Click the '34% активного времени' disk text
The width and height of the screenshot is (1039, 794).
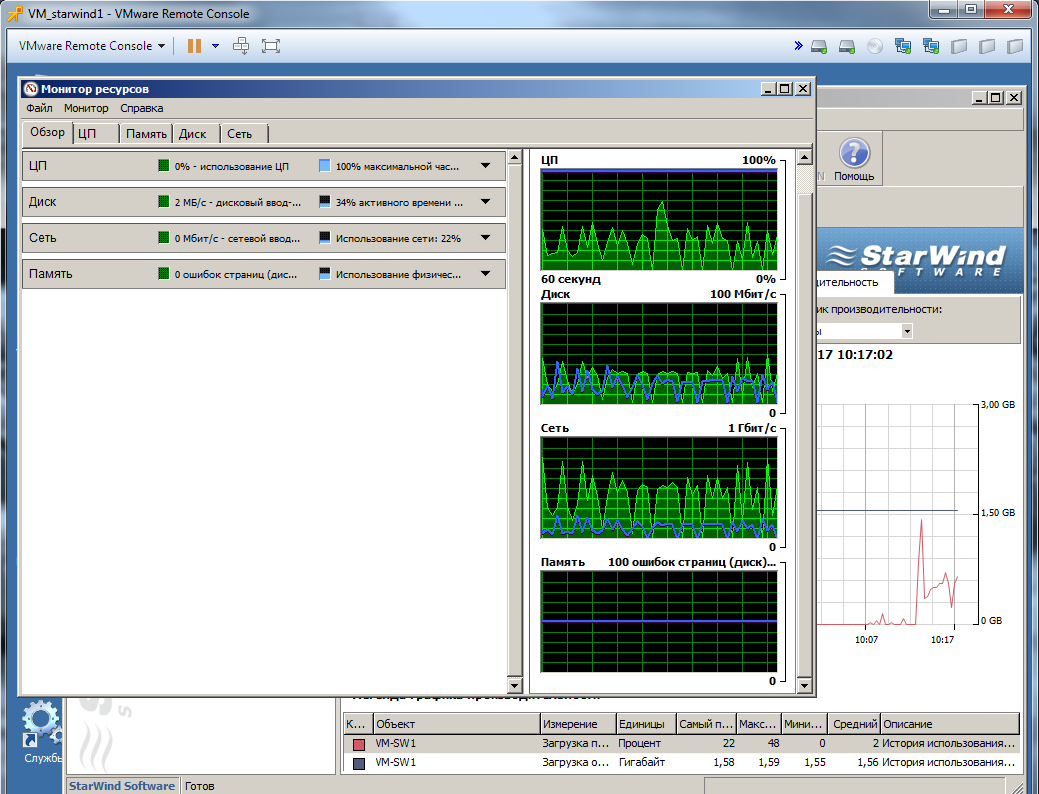(399, 202)
